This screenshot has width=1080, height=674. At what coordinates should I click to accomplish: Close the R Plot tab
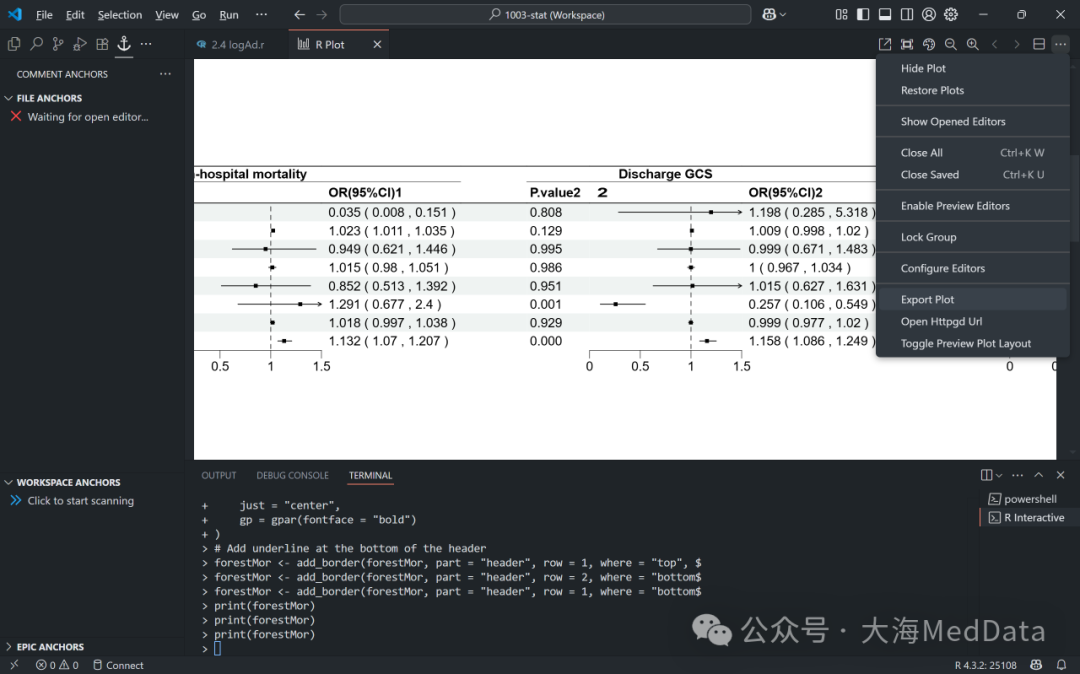377,44
